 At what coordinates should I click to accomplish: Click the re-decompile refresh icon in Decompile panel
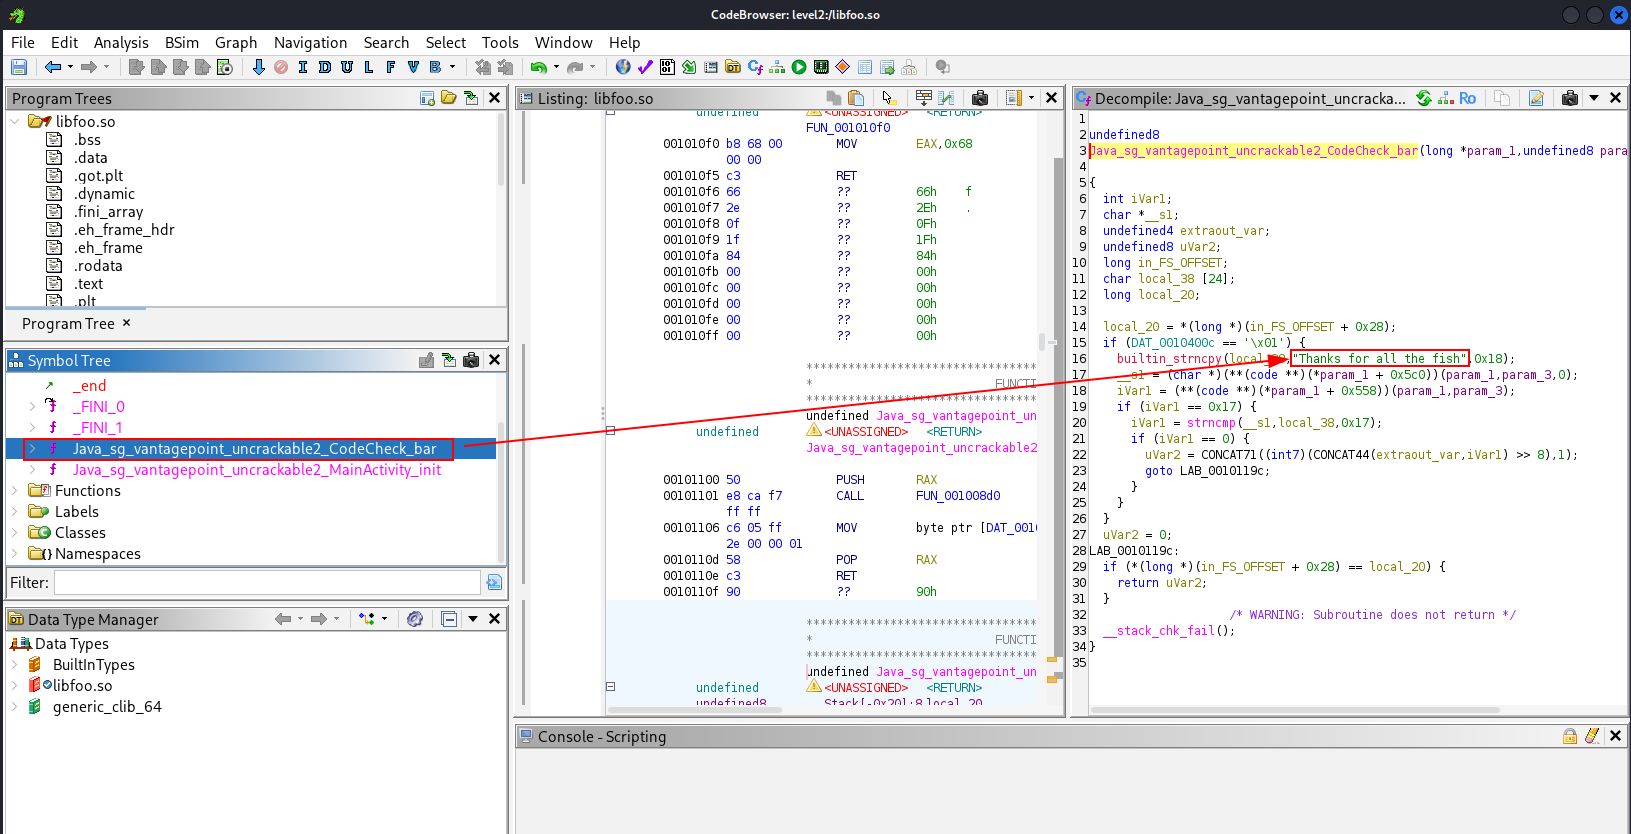1424,98
